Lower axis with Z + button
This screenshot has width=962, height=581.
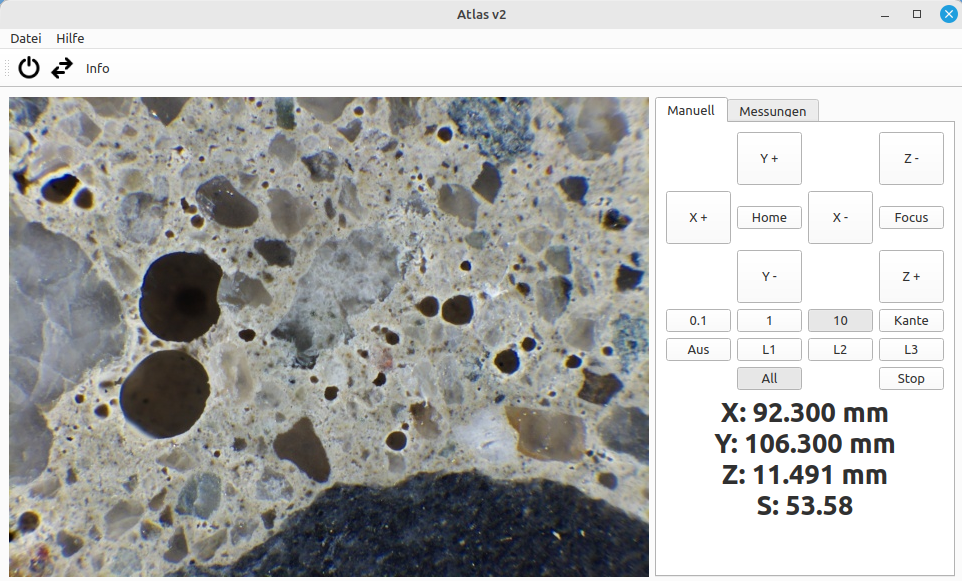click(911, 276)
